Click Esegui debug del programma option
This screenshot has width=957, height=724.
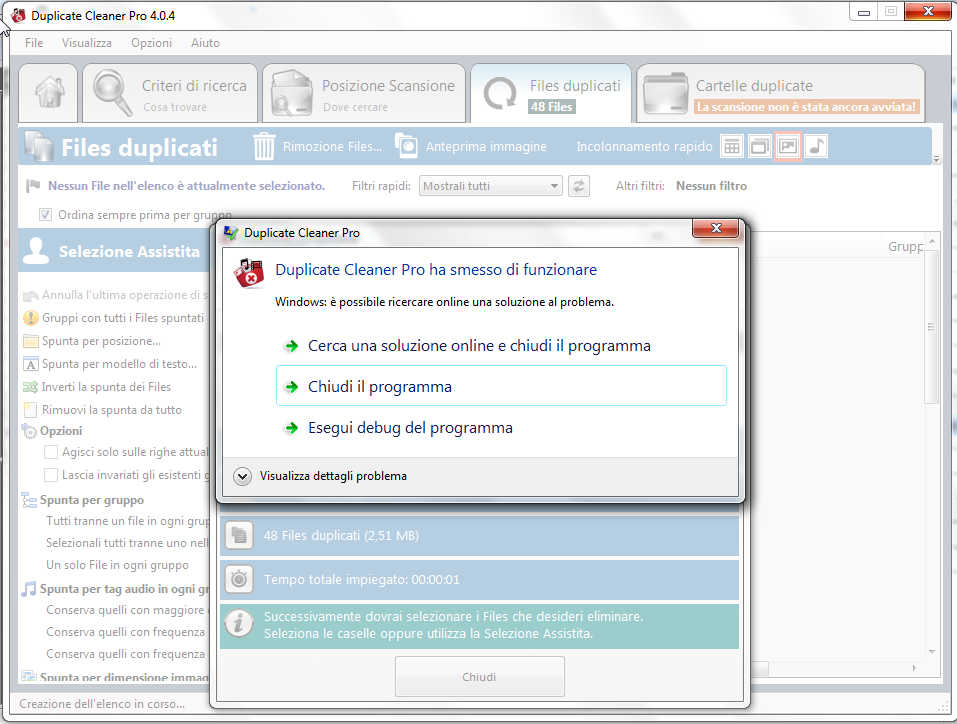(410, 428)
